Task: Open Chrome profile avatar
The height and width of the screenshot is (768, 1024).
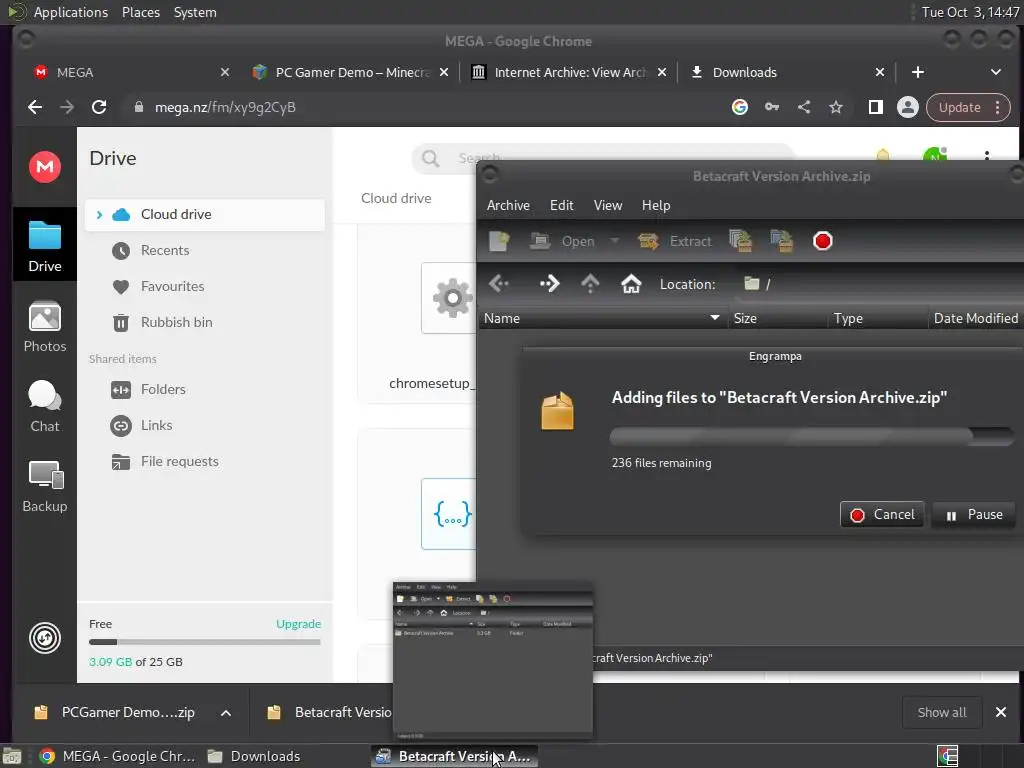Action: click(908, 107)
